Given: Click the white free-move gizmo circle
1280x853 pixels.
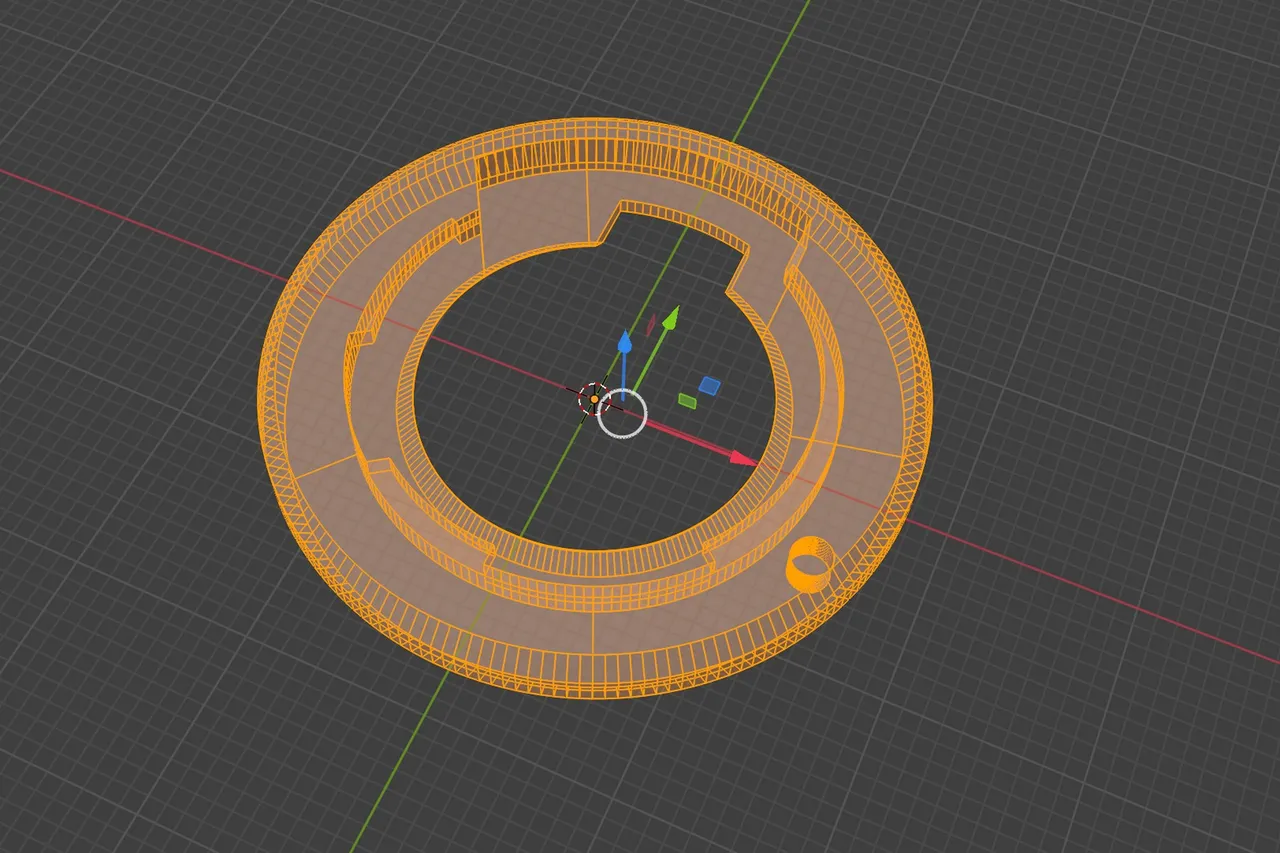Looking at the screenshot, I should coord(622,414).
